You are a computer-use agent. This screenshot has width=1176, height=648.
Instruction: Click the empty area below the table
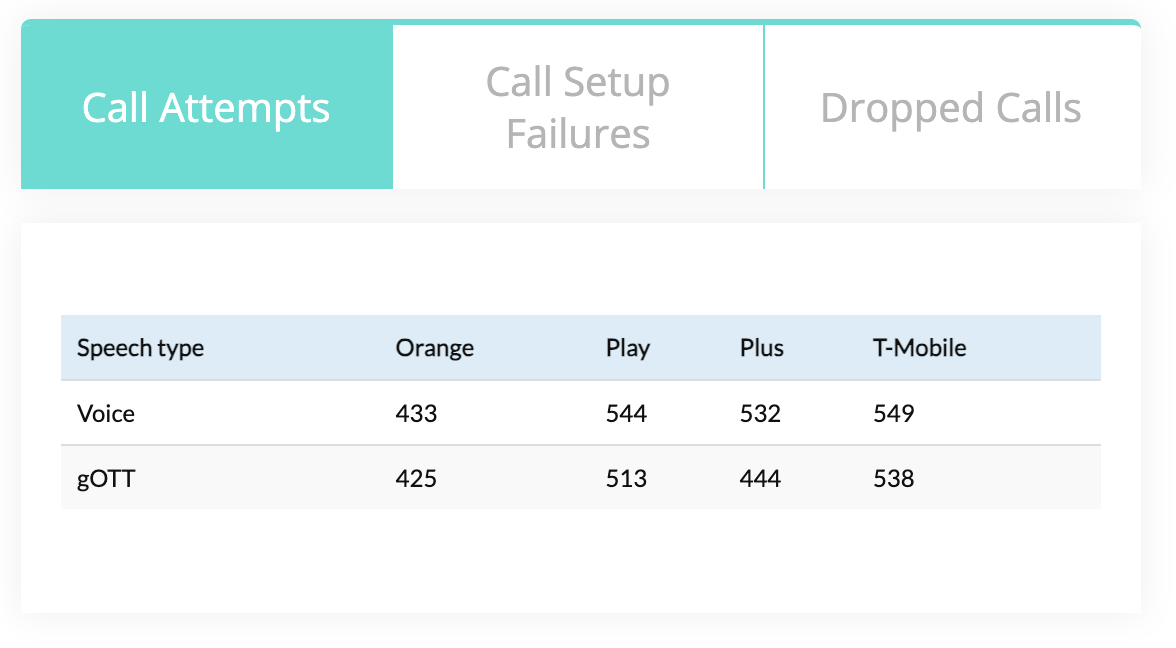(580, 561)
